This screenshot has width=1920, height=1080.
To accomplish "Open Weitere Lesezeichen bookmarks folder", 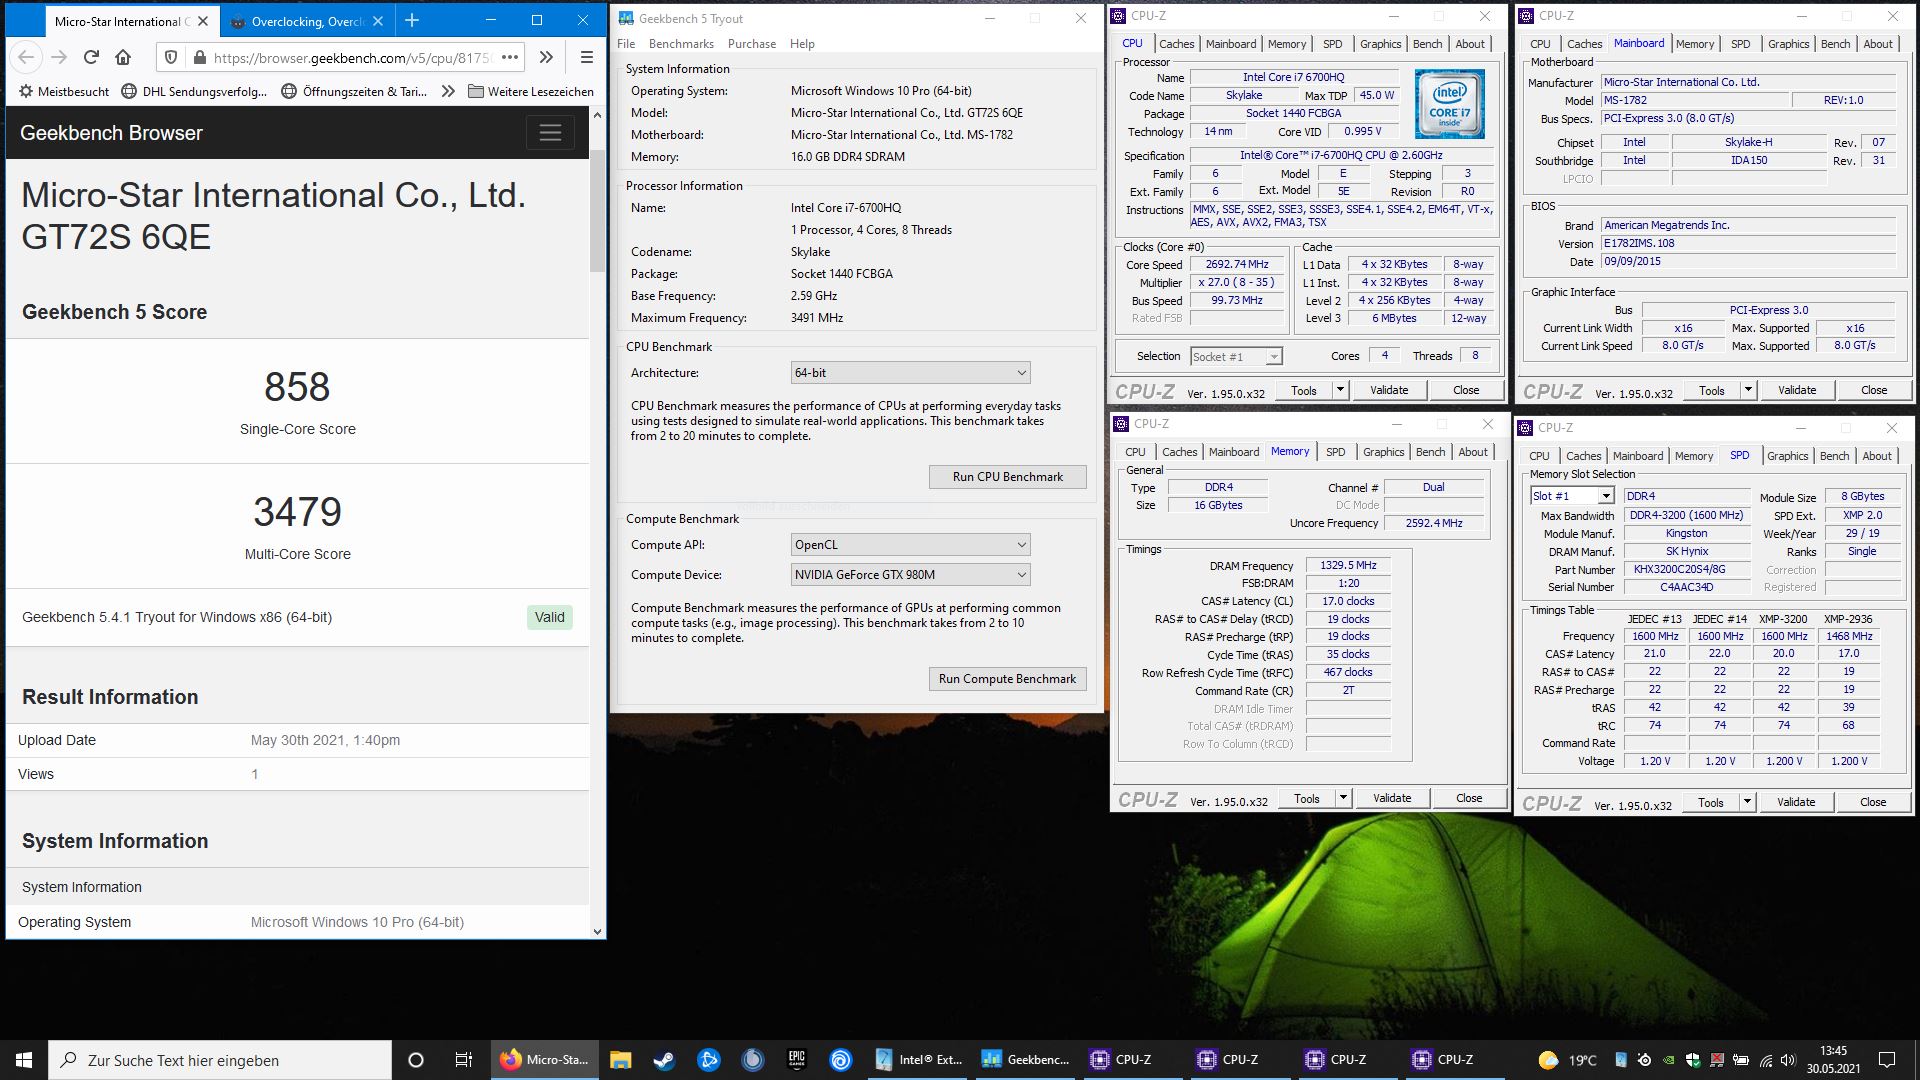I will point(530,91).
